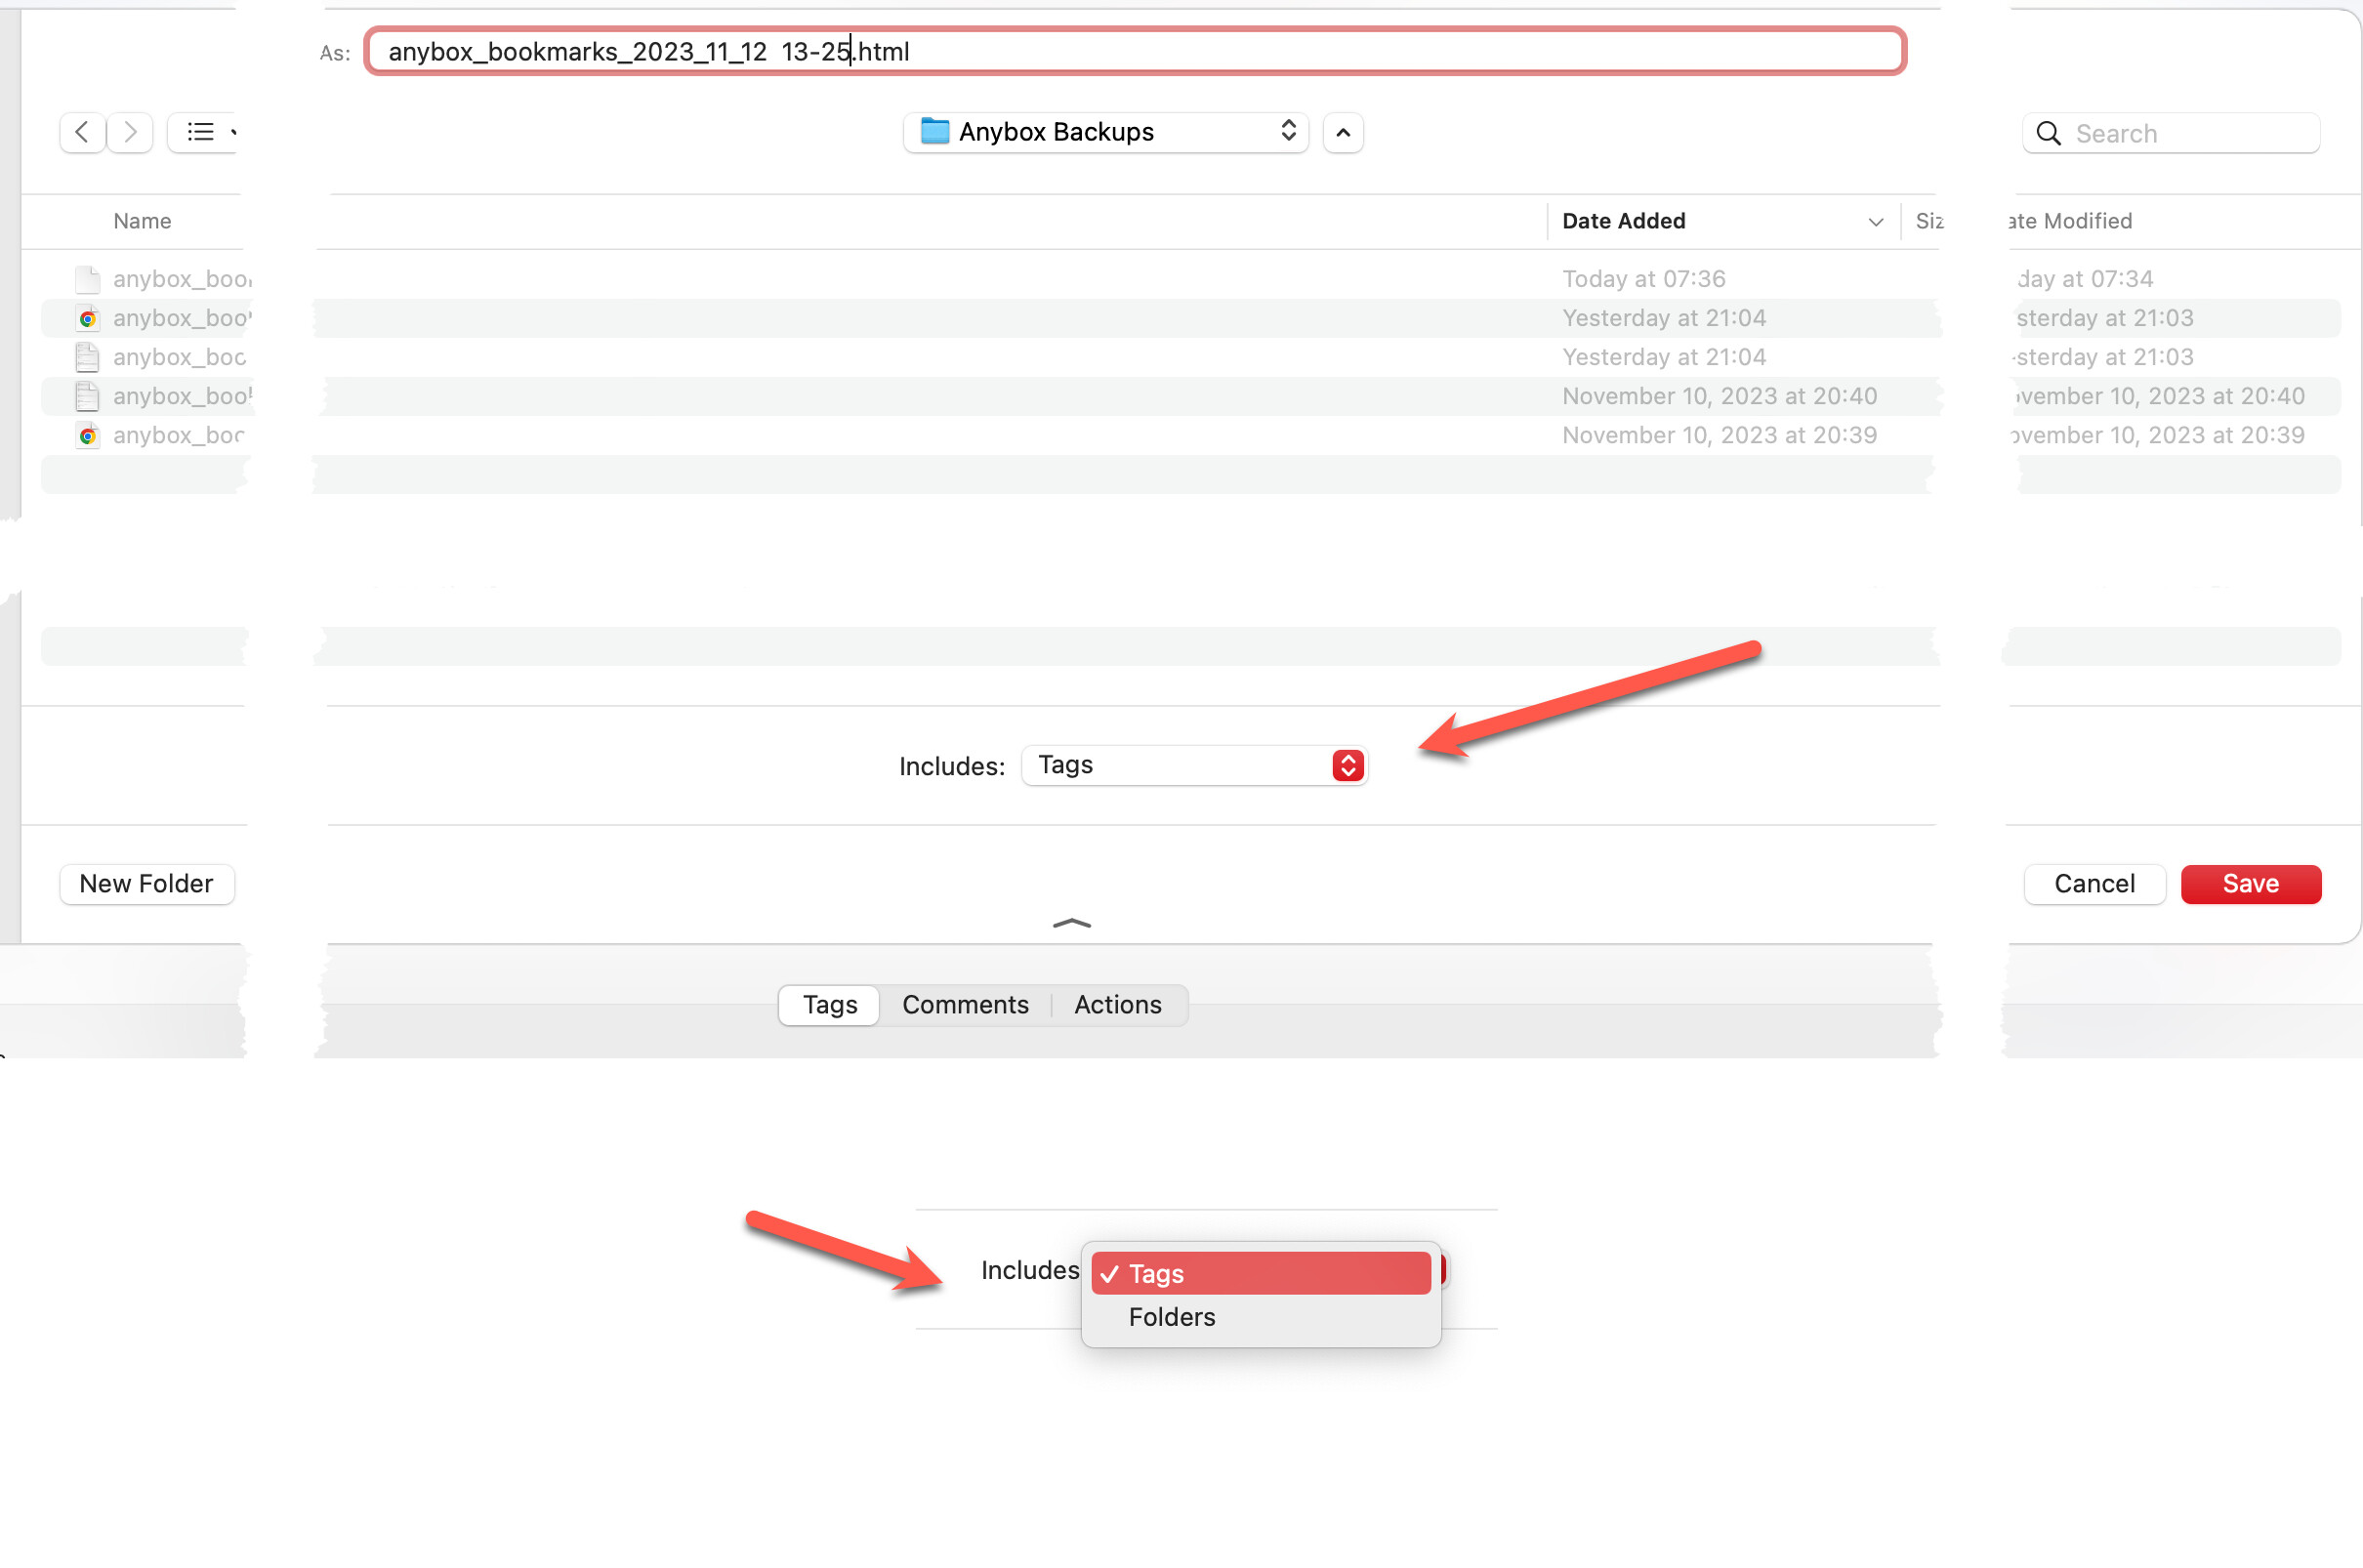This screenshot has width=2363, height=1568.
Task: Go back with the left chevron button
Action: click(x=82, y=132)
